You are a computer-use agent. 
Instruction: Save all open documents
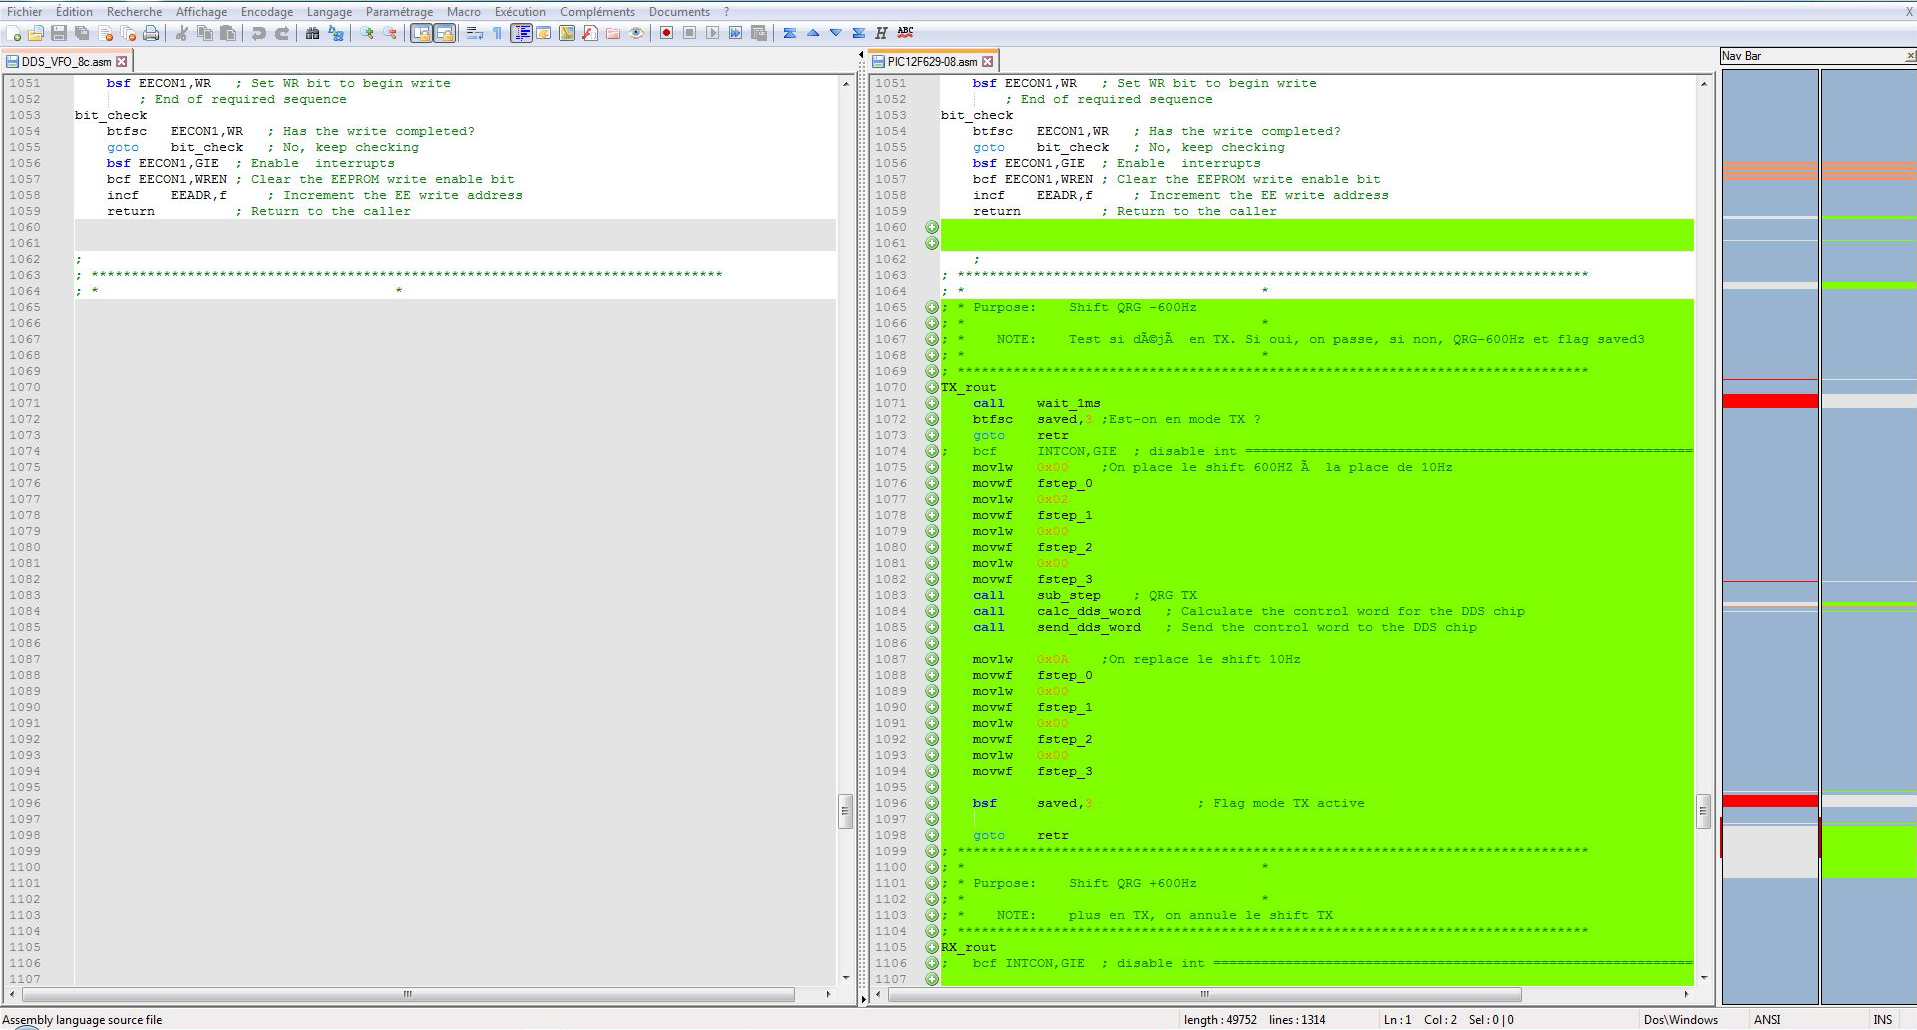(80, 33)
